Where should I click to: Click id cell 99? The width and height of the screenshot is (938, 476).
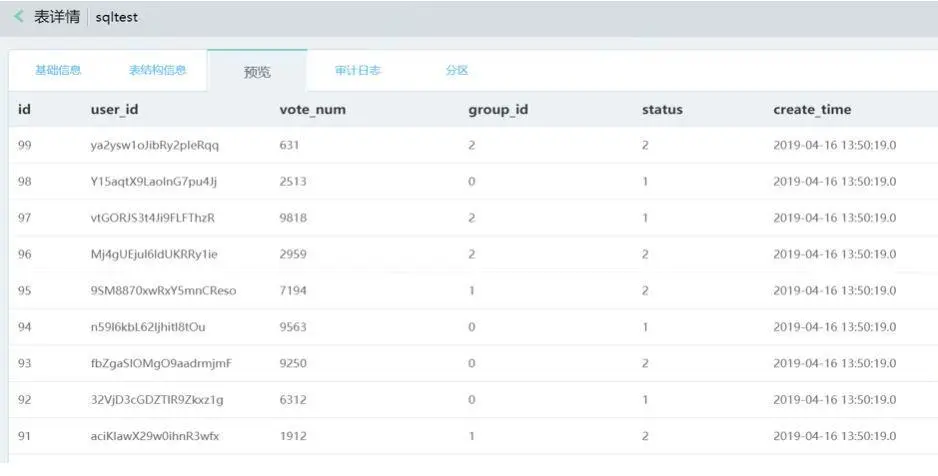click(25, 145)
